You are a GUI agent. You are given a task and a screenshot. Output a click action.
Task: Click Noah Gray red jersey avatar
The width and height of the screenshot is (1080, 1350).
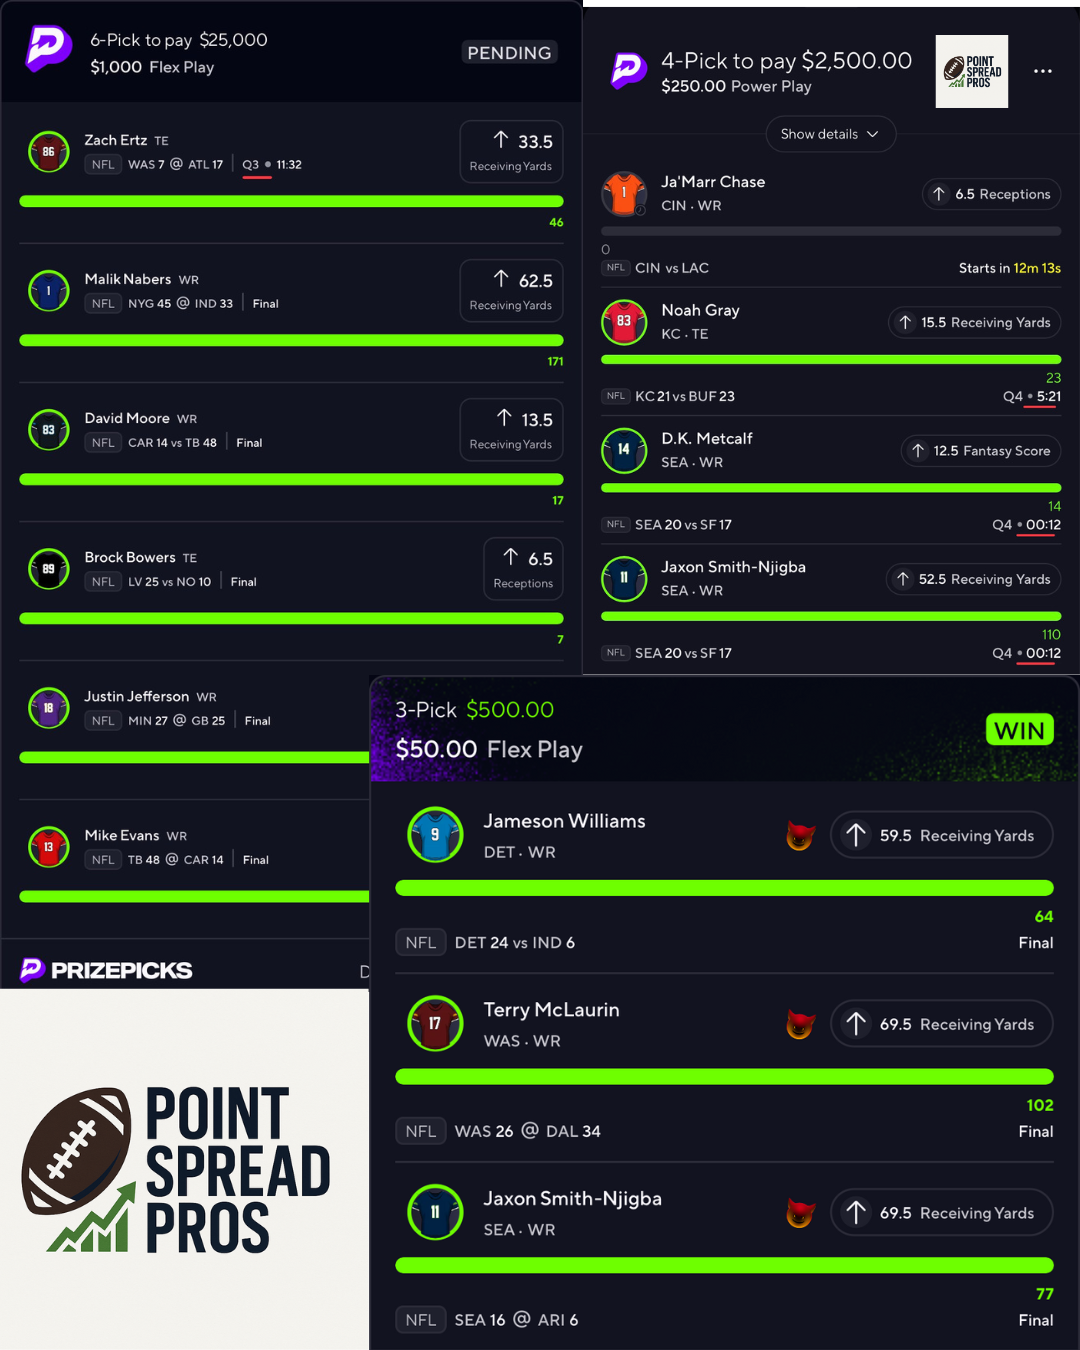coord(624,322)
